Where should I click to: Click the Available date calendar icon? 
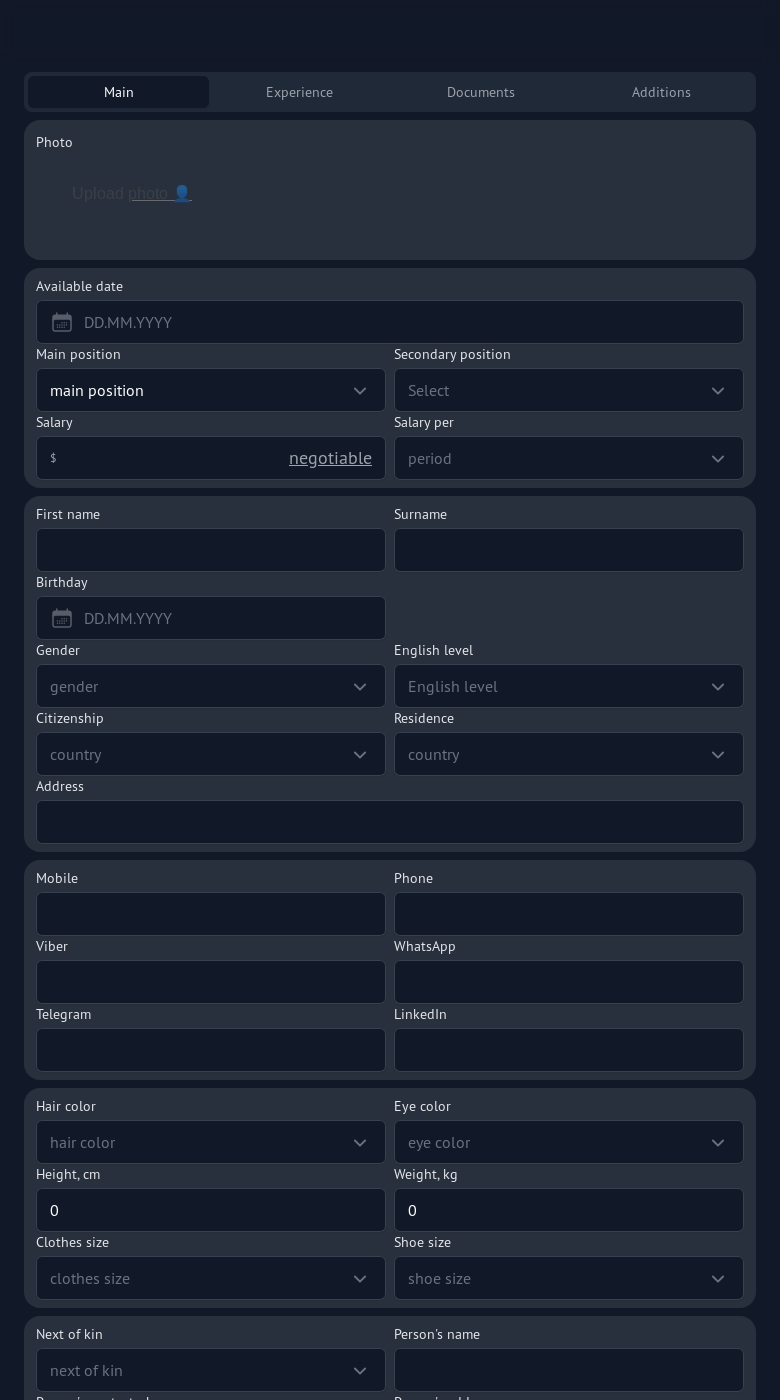tap(62, 322)
